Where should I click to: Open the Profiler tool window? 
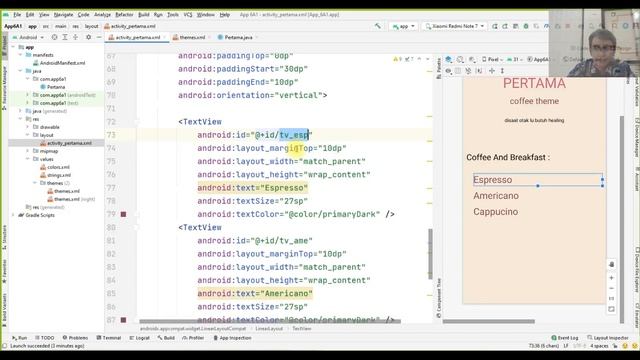pyautogui.click(x=193, y=338)
